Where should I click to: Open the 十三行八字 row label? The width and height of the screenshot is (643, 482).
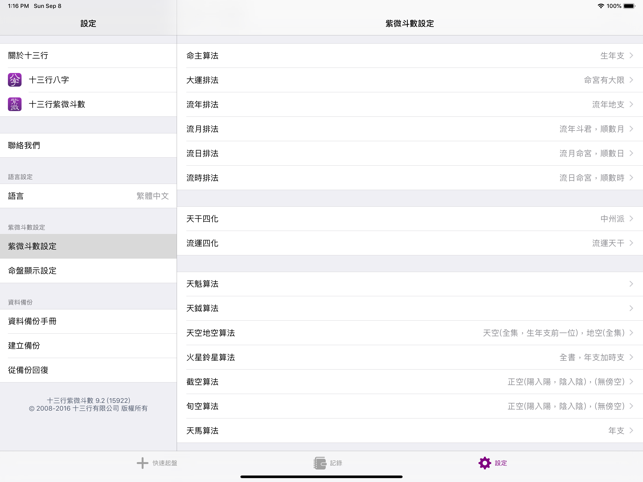click(49, 80)
